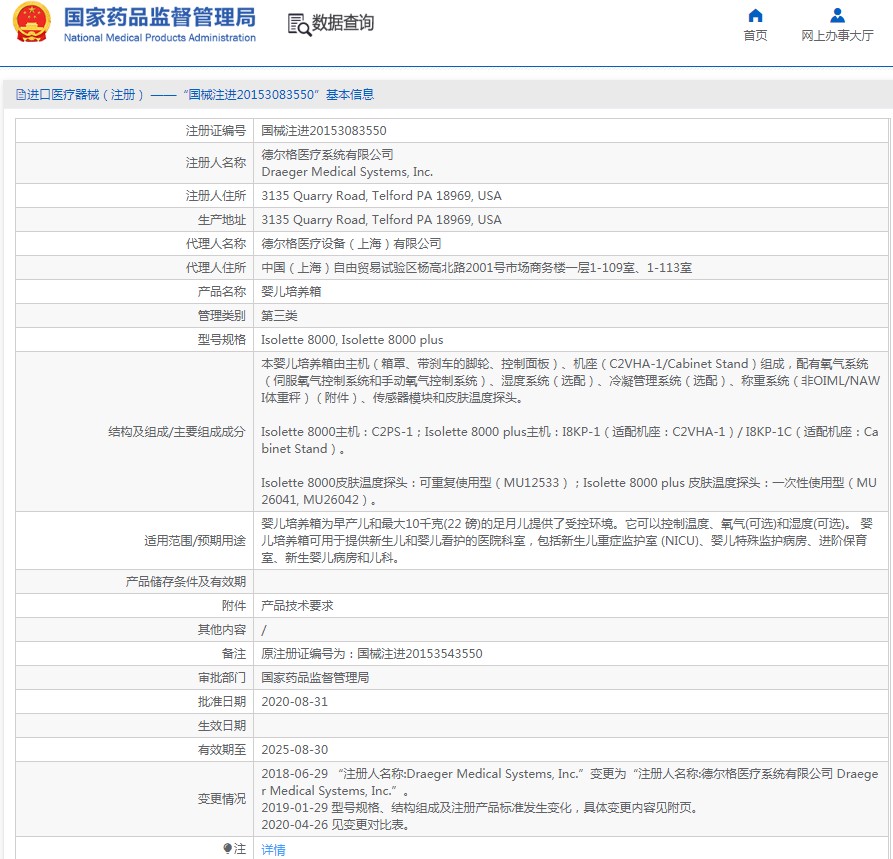This screenshot has height=859, width=893.
Task: Click Draeger Medical Systems, Inc. text
Action: click(347, 171)
